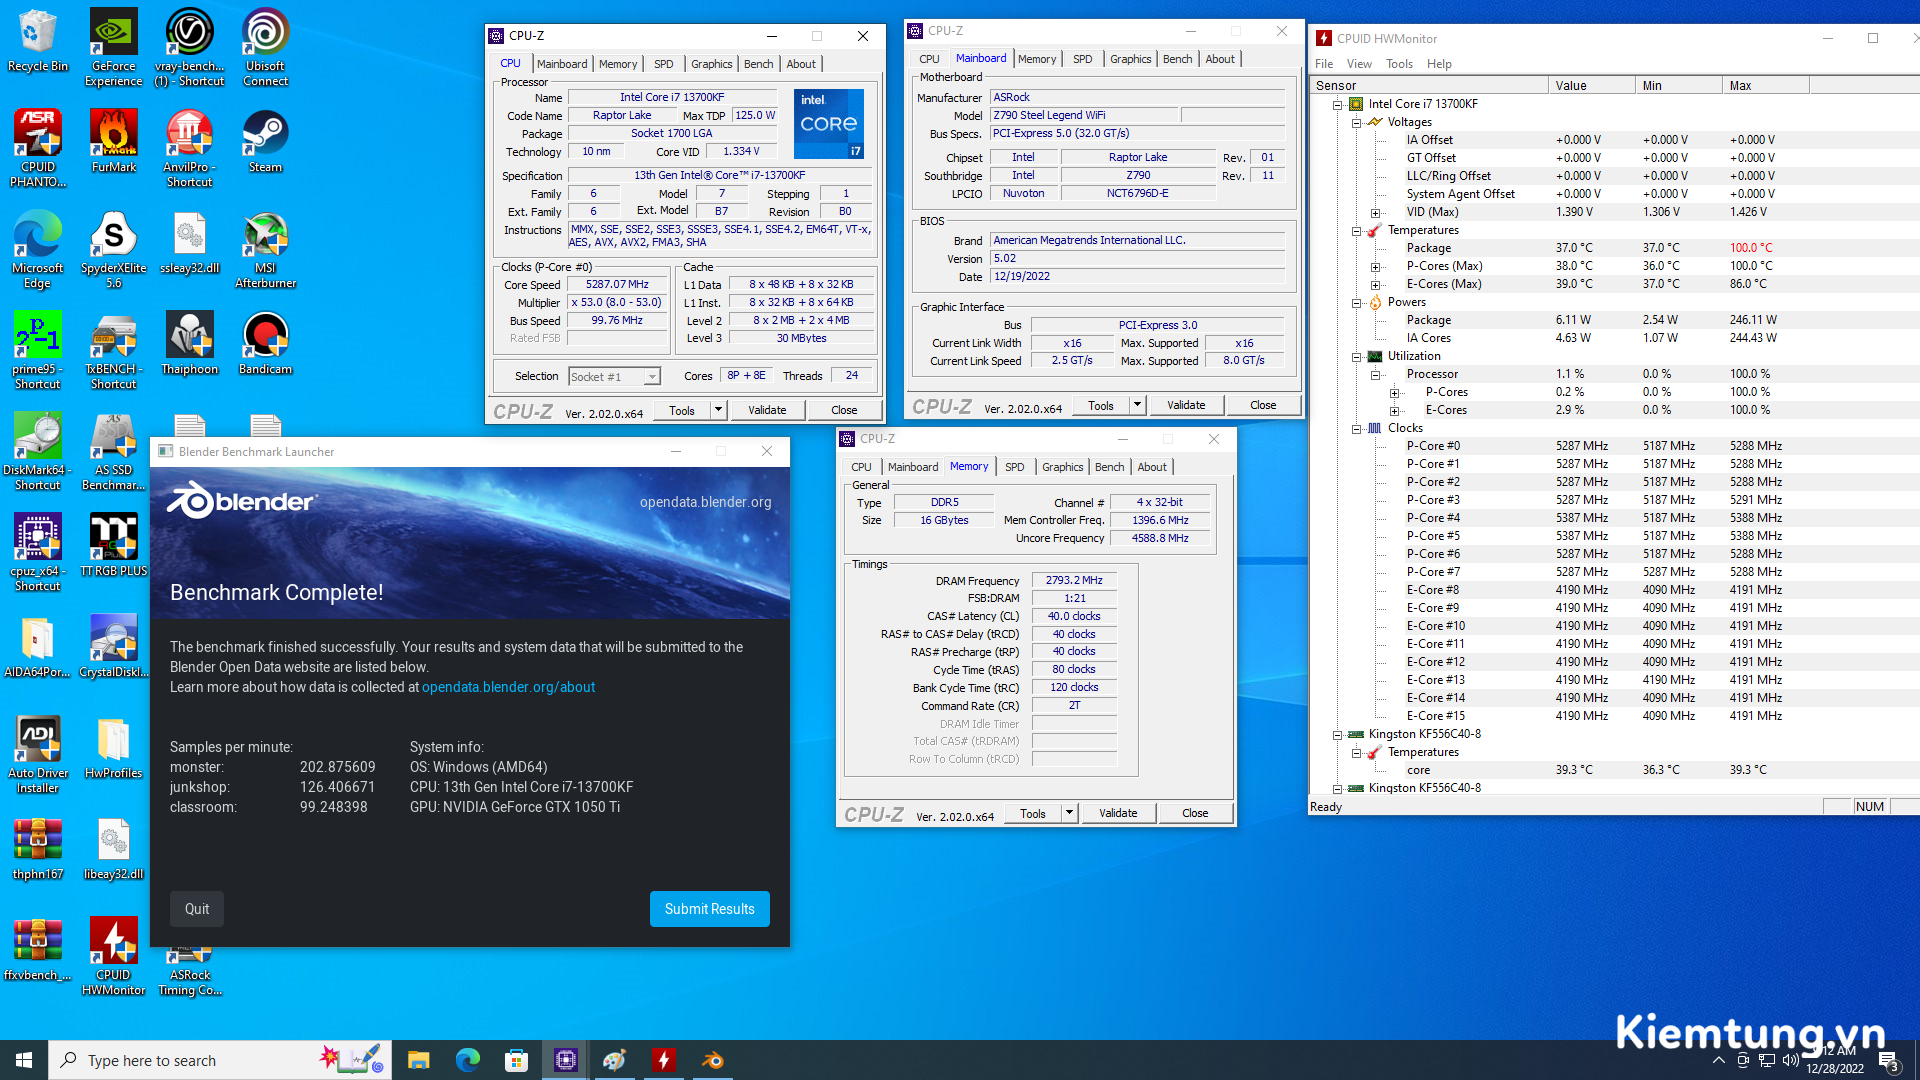Expand P-Cores (Max) temperature entry
This screenshot has width=1920, height=1080.
pos(1375,266)
